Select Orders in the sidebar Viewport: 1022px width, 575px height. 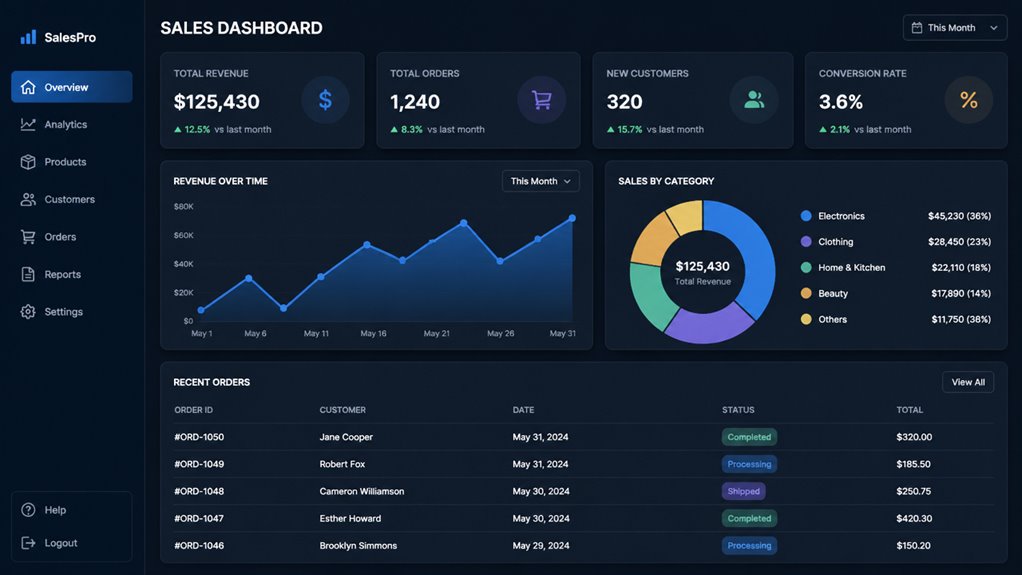click(72, 237)
